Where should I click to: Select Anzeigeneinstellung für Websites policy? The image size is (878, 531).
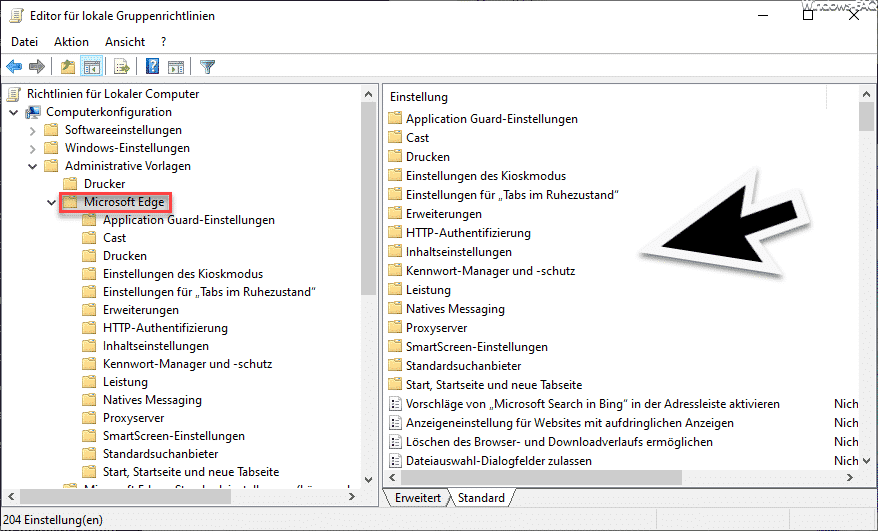569,423
